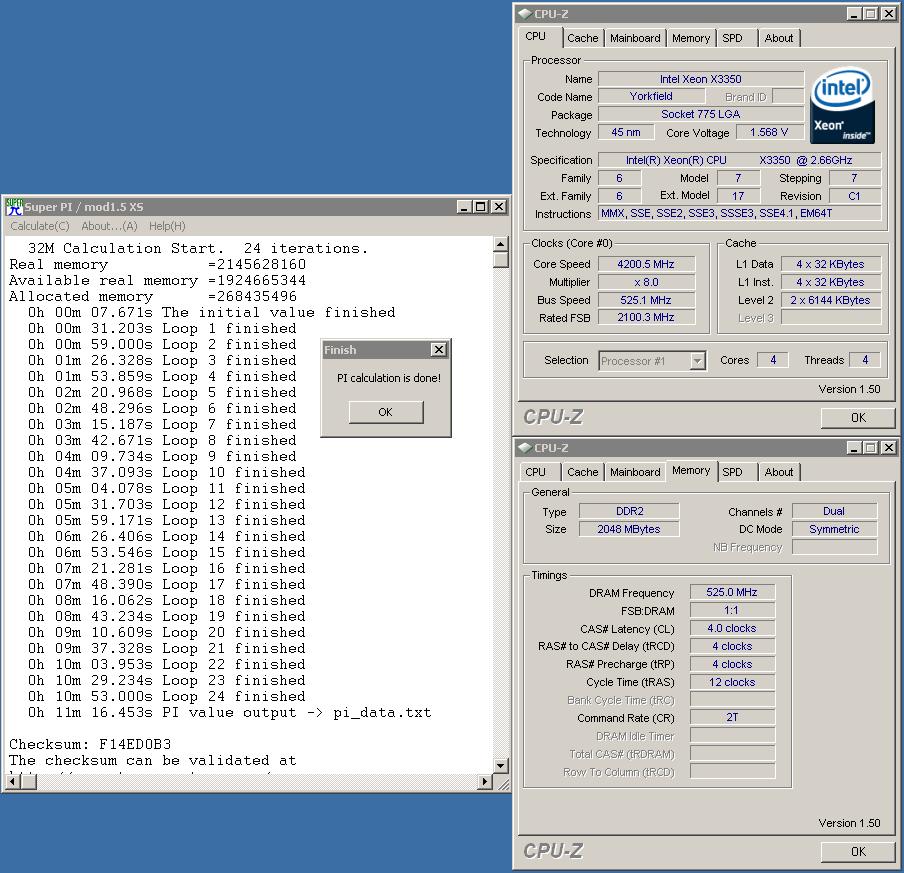Switch to Mainboard tab in top CPU-Z window

pyautogui.click(x=635, y=38)
